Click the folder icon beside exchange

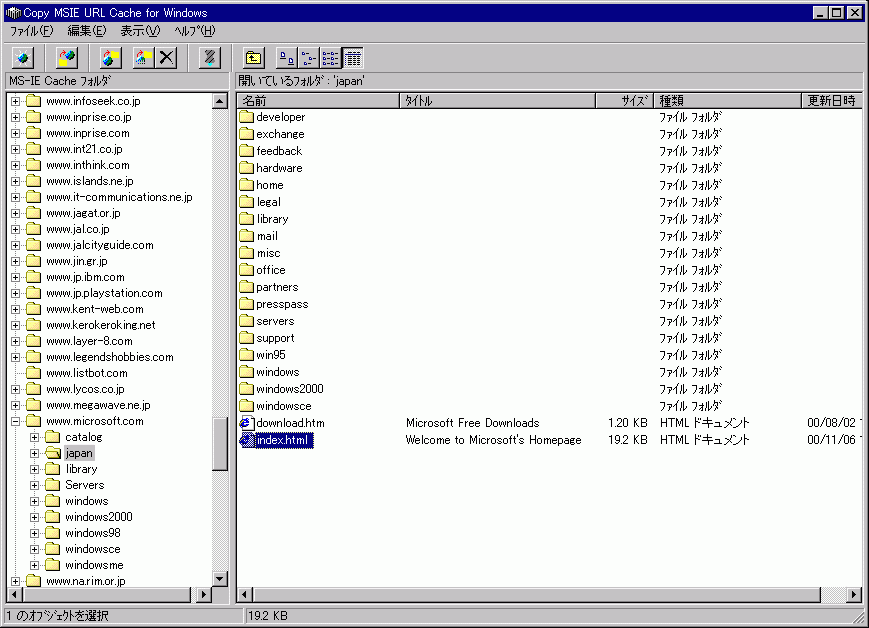pos(247,134)
